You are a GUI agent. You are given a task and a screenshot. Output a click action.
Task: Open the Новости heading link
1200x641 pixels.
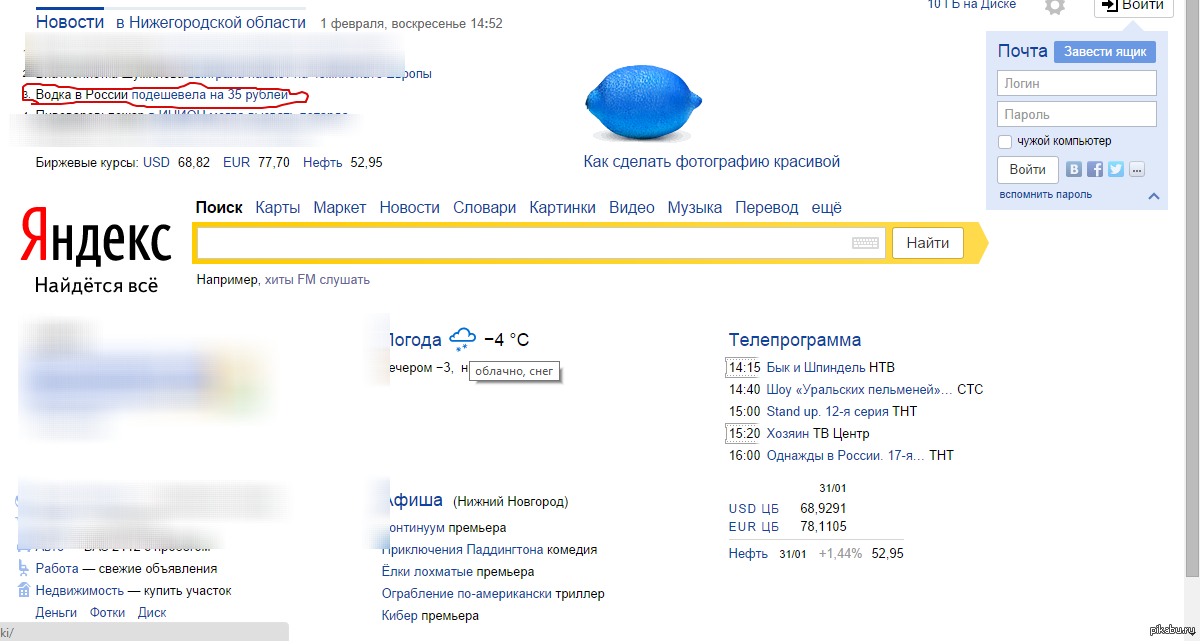click(70, 21)
